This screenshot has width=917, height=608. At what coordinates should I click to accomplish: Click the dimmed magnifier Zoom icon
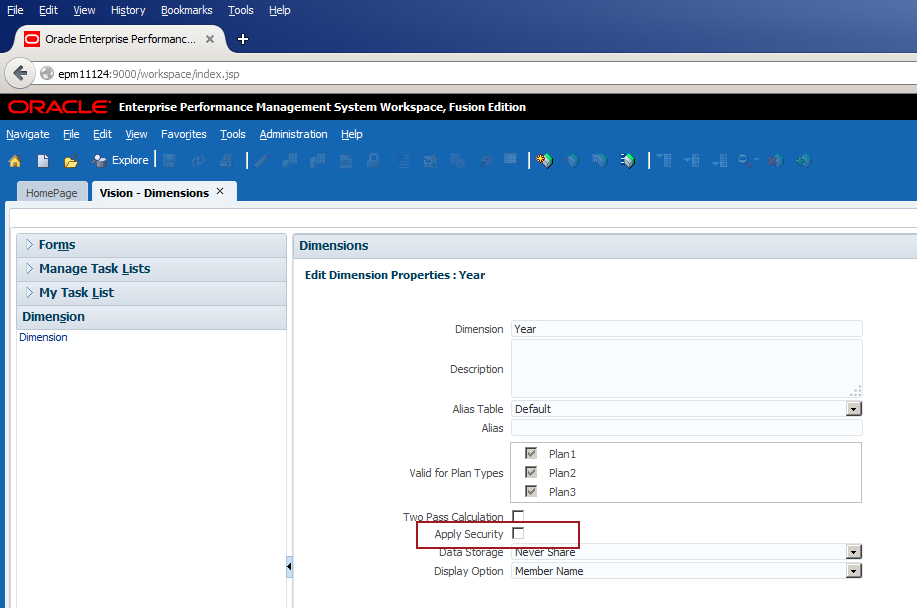tap(744, 160)
